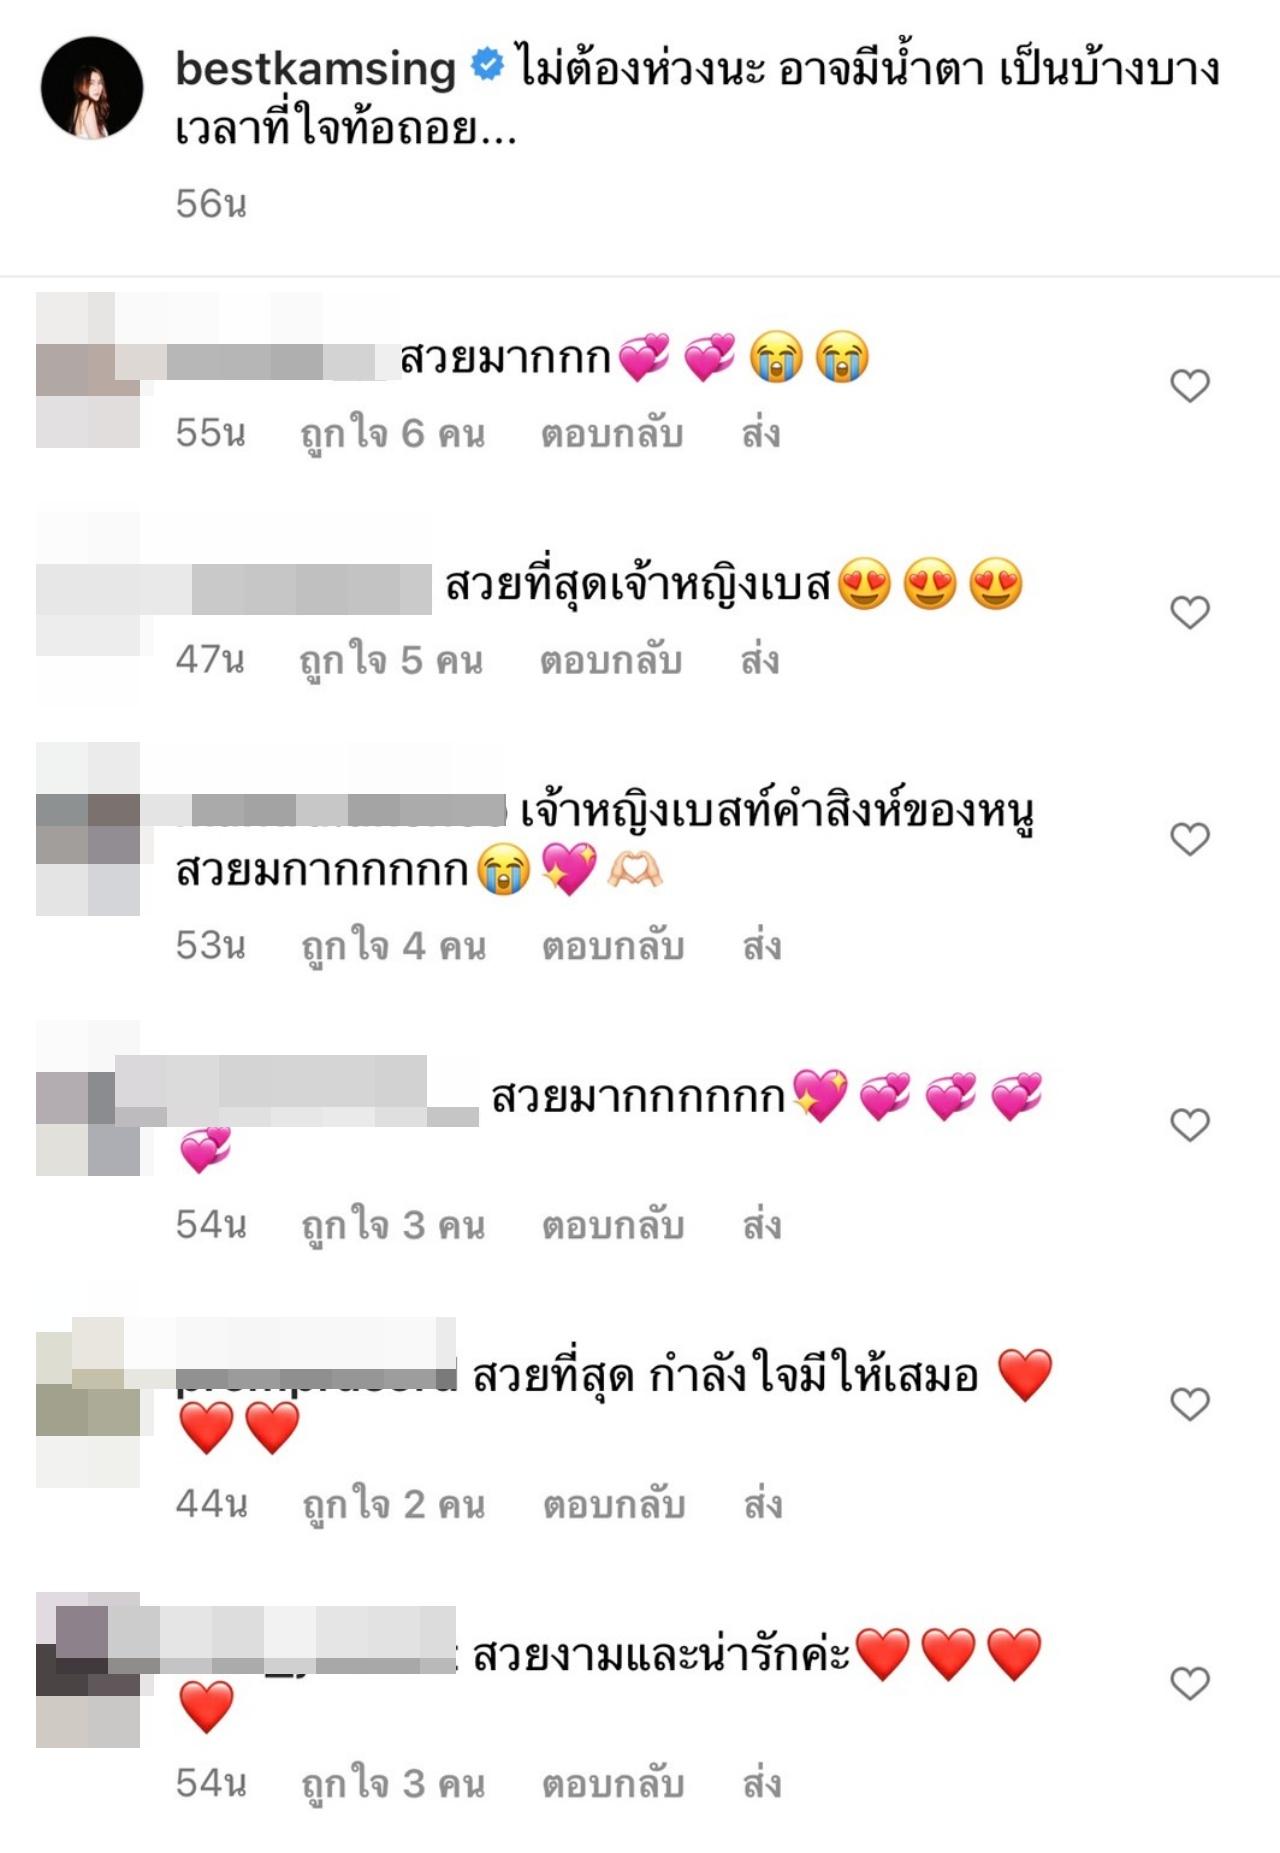Like the 54น 'สวยมากกกกกก' comment heart
1280x1853 pixels.
pyautogui.click(x=1190, y=1125)
